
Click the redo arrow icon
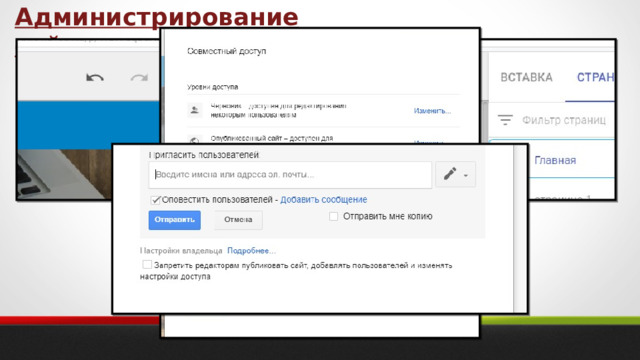pos(139,77)
